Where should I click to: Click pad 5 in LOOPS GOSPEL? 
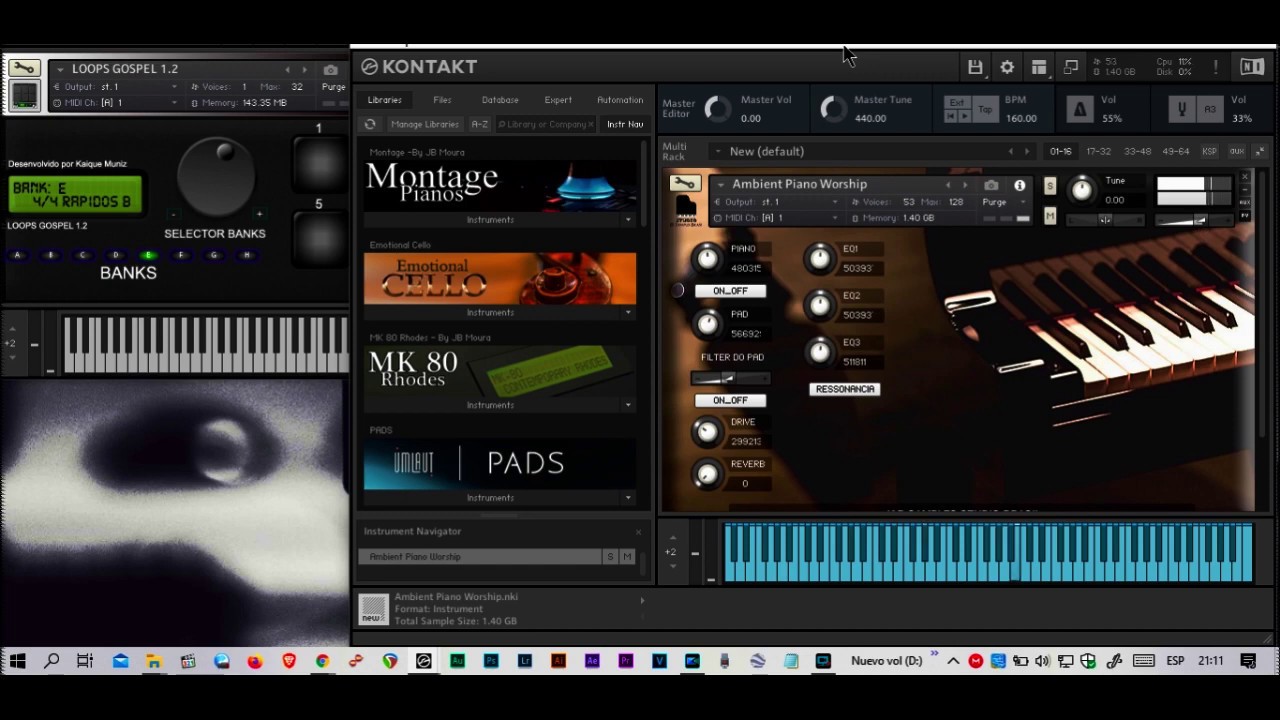tap(320, 240)
